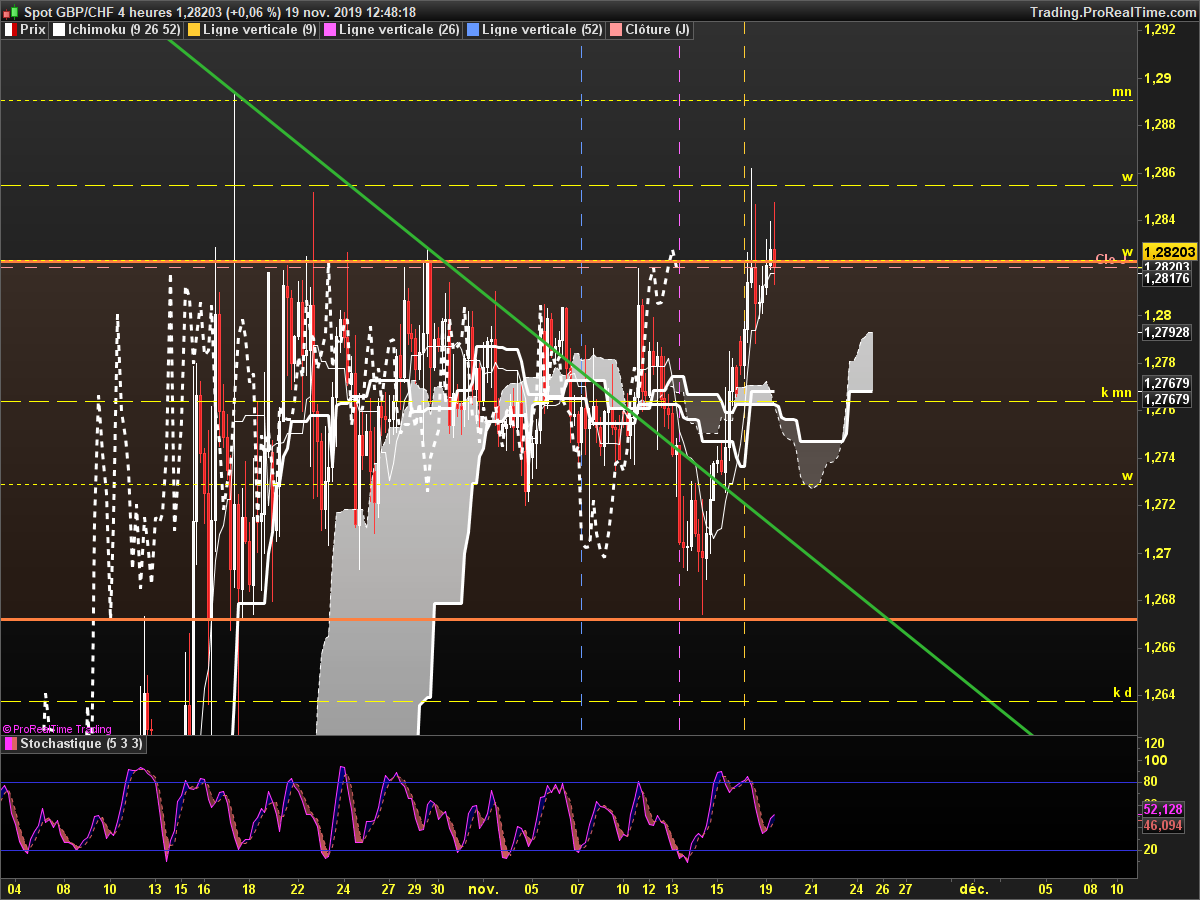
Task: Click the 'déc.' date axis label
Action: coord(973,888)
